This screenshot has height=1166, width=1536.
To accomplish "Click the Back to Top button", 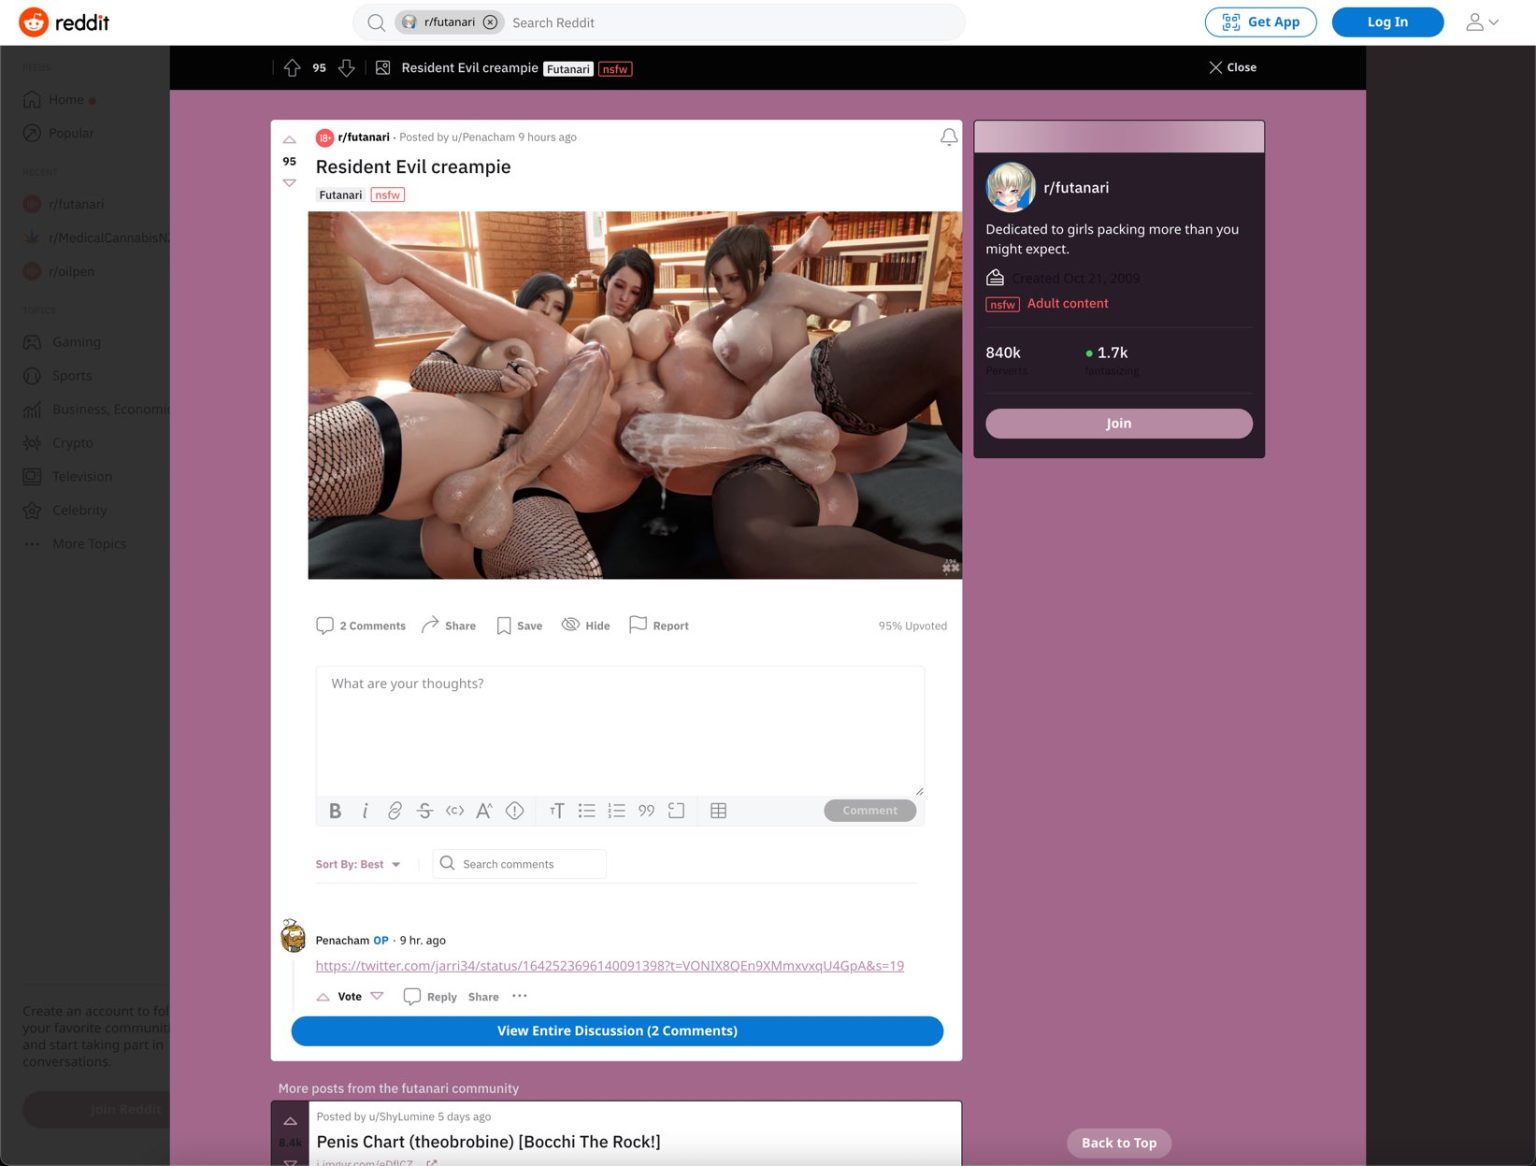I will pos(1118,1143).
